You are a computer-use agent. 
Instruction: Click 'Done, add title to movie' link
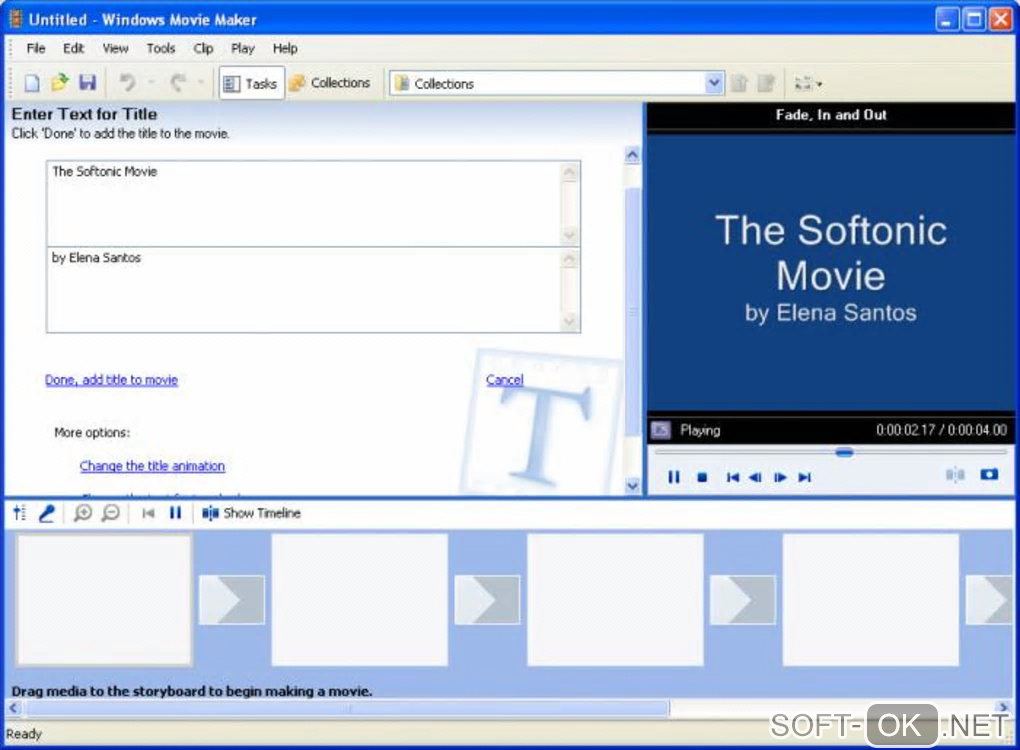tap(111, 380)
